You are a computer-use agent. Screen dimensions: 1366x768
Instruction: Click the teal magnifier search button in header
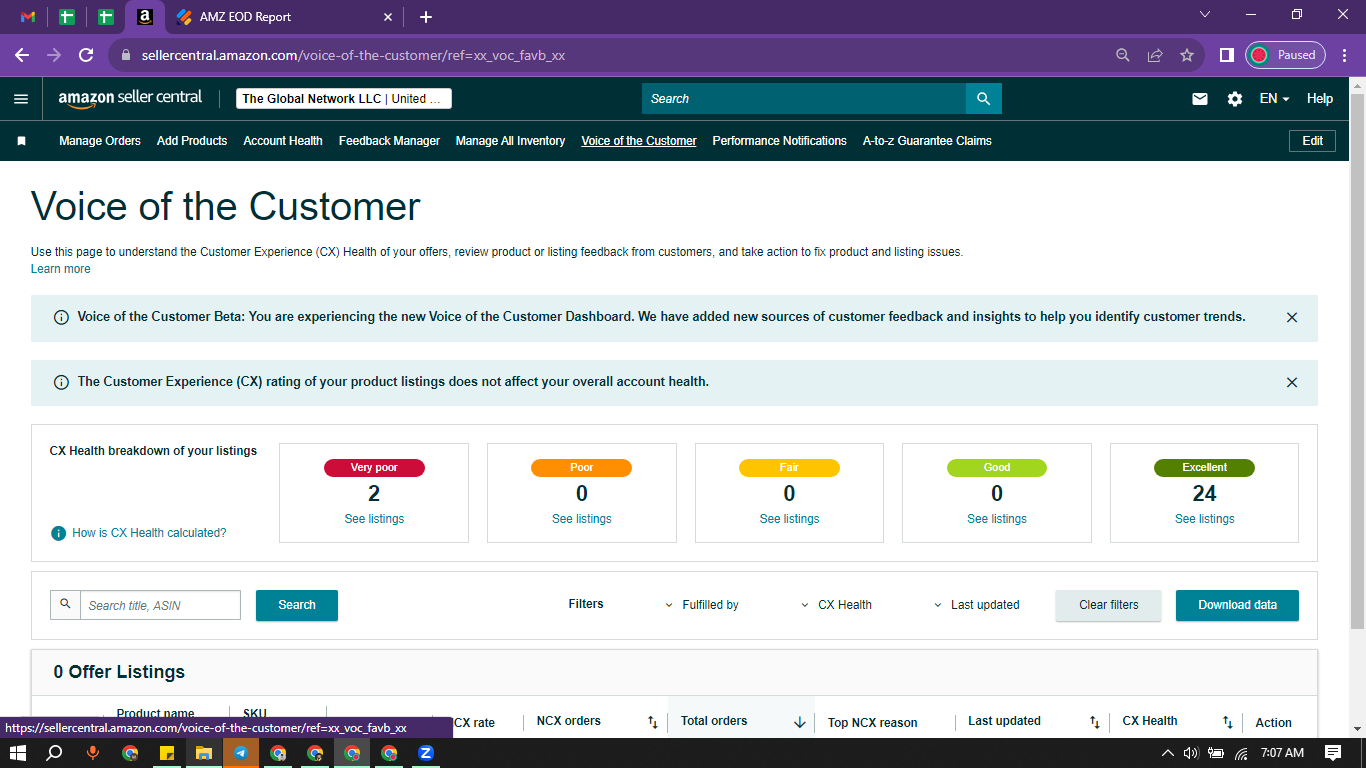[983, 99]
